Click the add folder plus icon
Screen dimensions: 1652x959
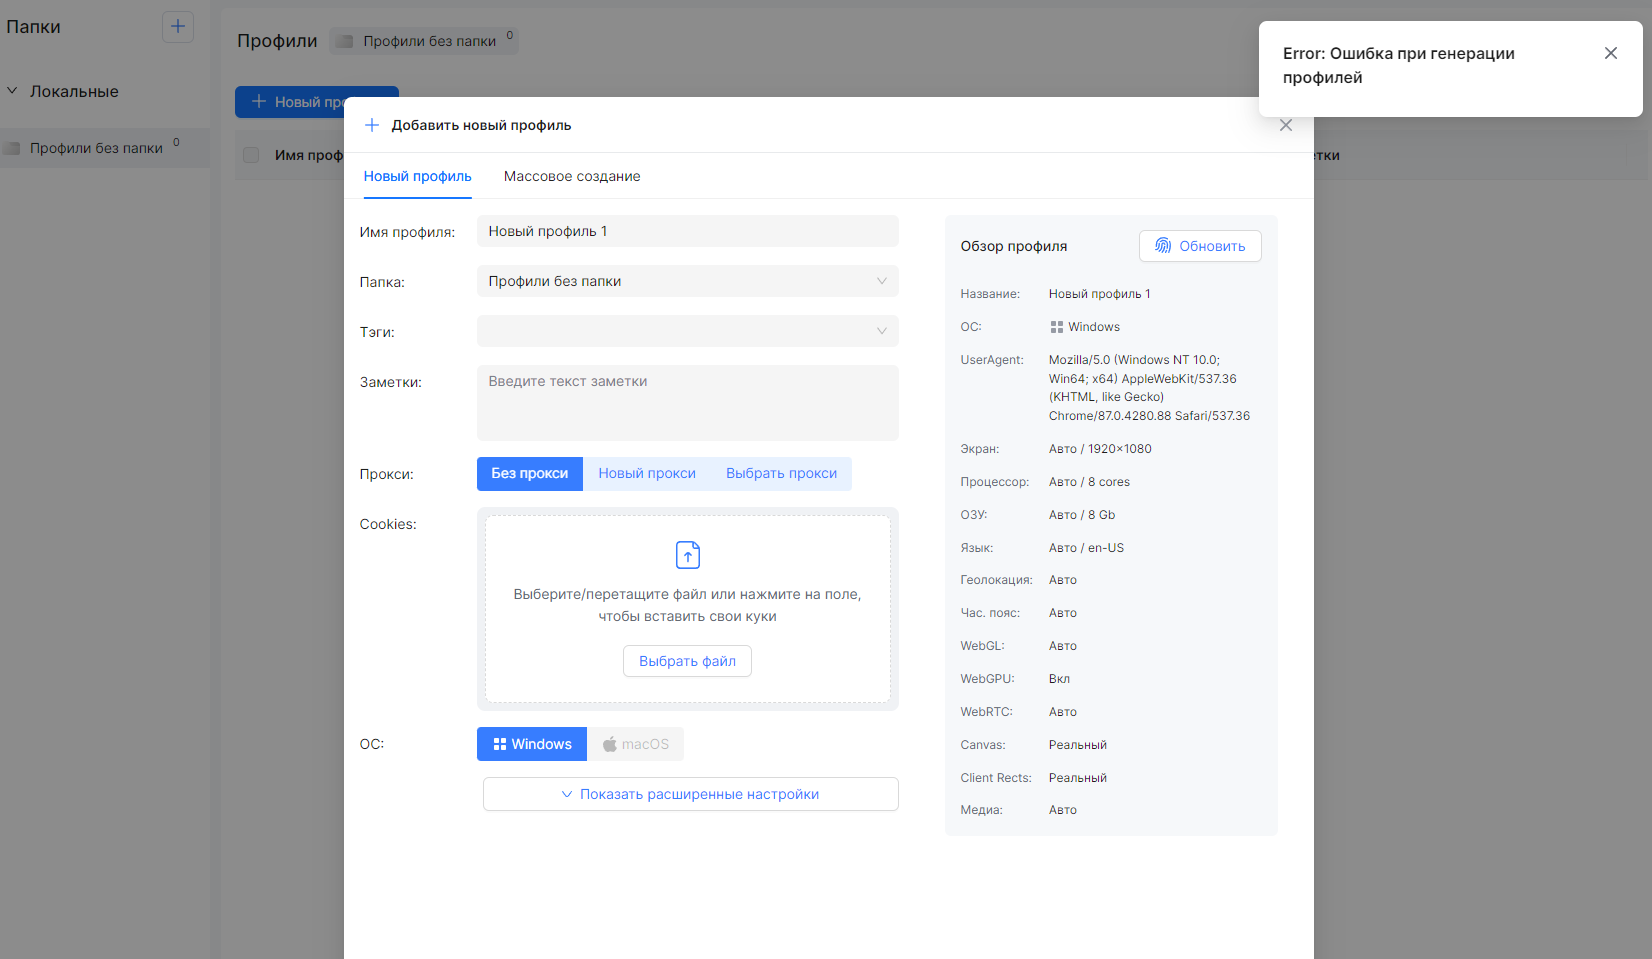(178, 26)
